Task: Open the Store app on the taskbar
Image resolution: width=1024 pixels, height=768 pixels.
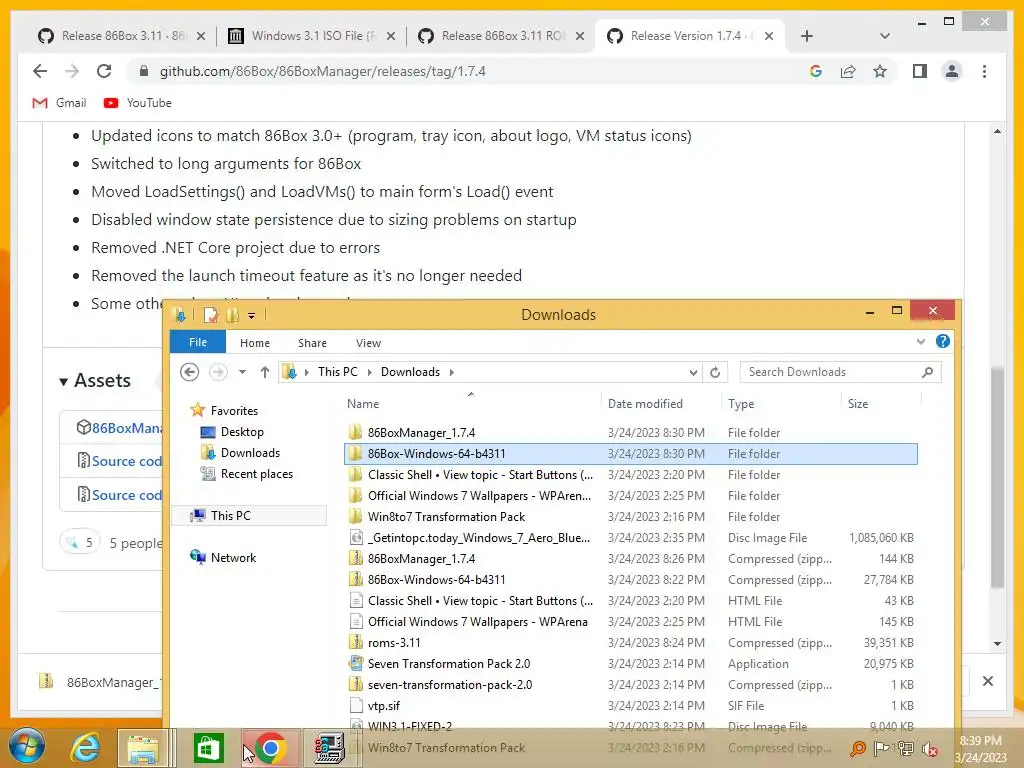Action: pos(208,748)
